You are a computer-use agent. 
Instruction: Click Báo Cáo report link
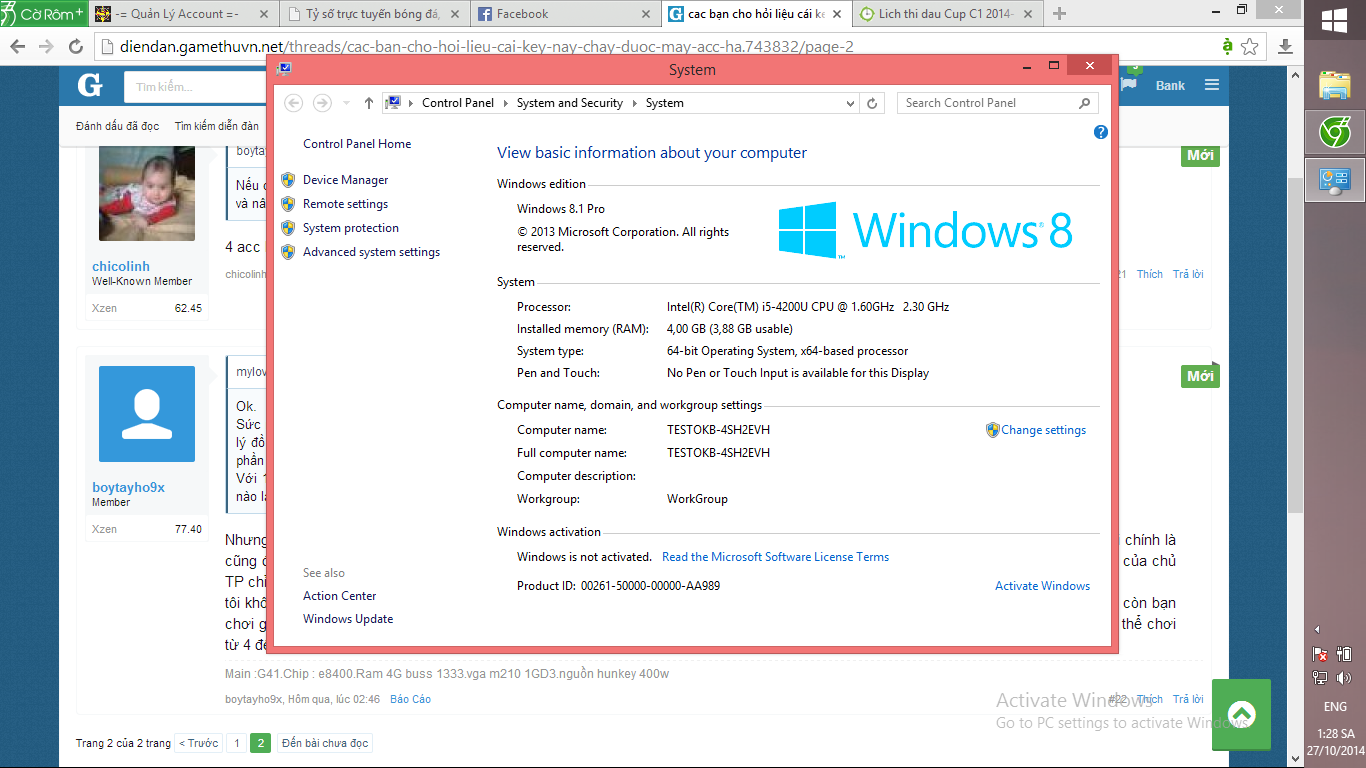pos(410,700)
